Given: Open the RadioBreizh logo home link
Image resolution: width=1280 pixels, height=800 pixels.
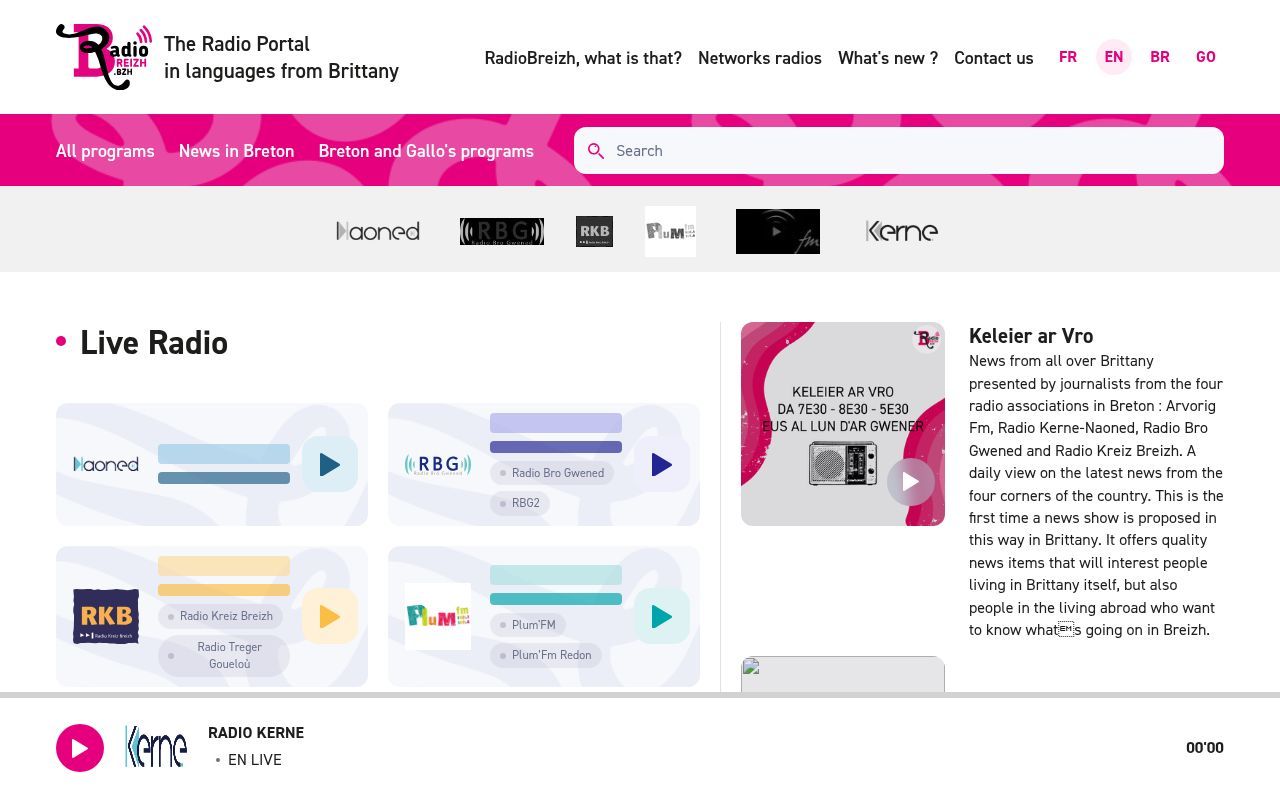Looking at the screenshot, I should pos(104,57).
